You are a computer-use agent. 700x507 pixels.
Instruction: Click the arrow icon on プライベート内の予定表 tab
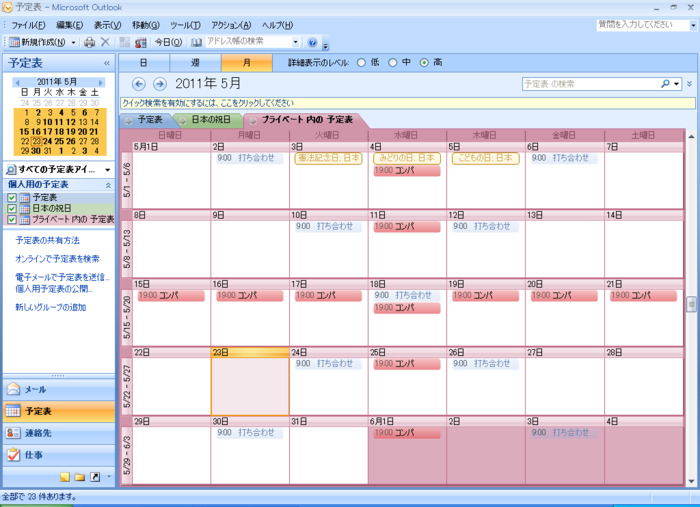tap(253, 121)
